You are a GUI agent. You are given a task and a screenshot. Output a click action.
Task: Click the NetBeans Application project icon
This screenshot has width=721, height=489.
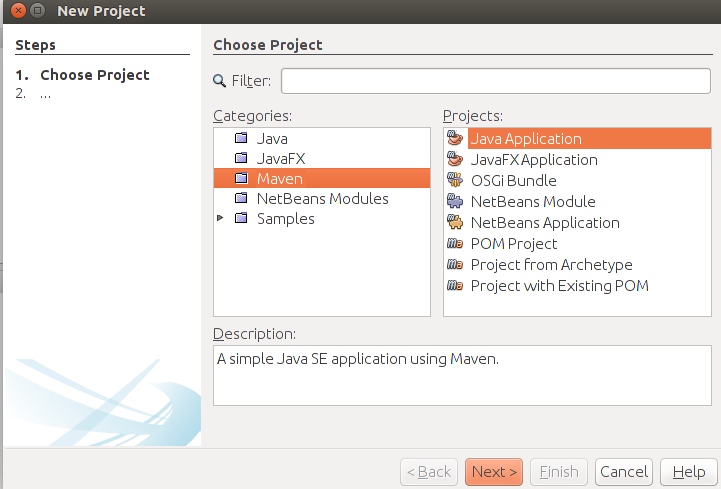click(455, 223)
